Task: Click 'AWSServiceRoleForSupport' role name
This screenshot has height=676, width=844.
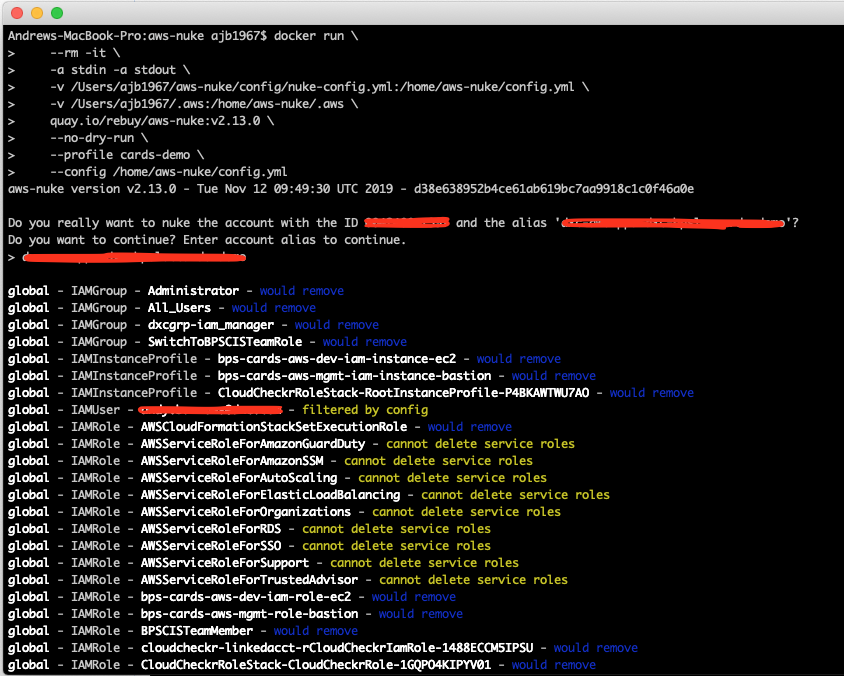Action: [225, 563]
